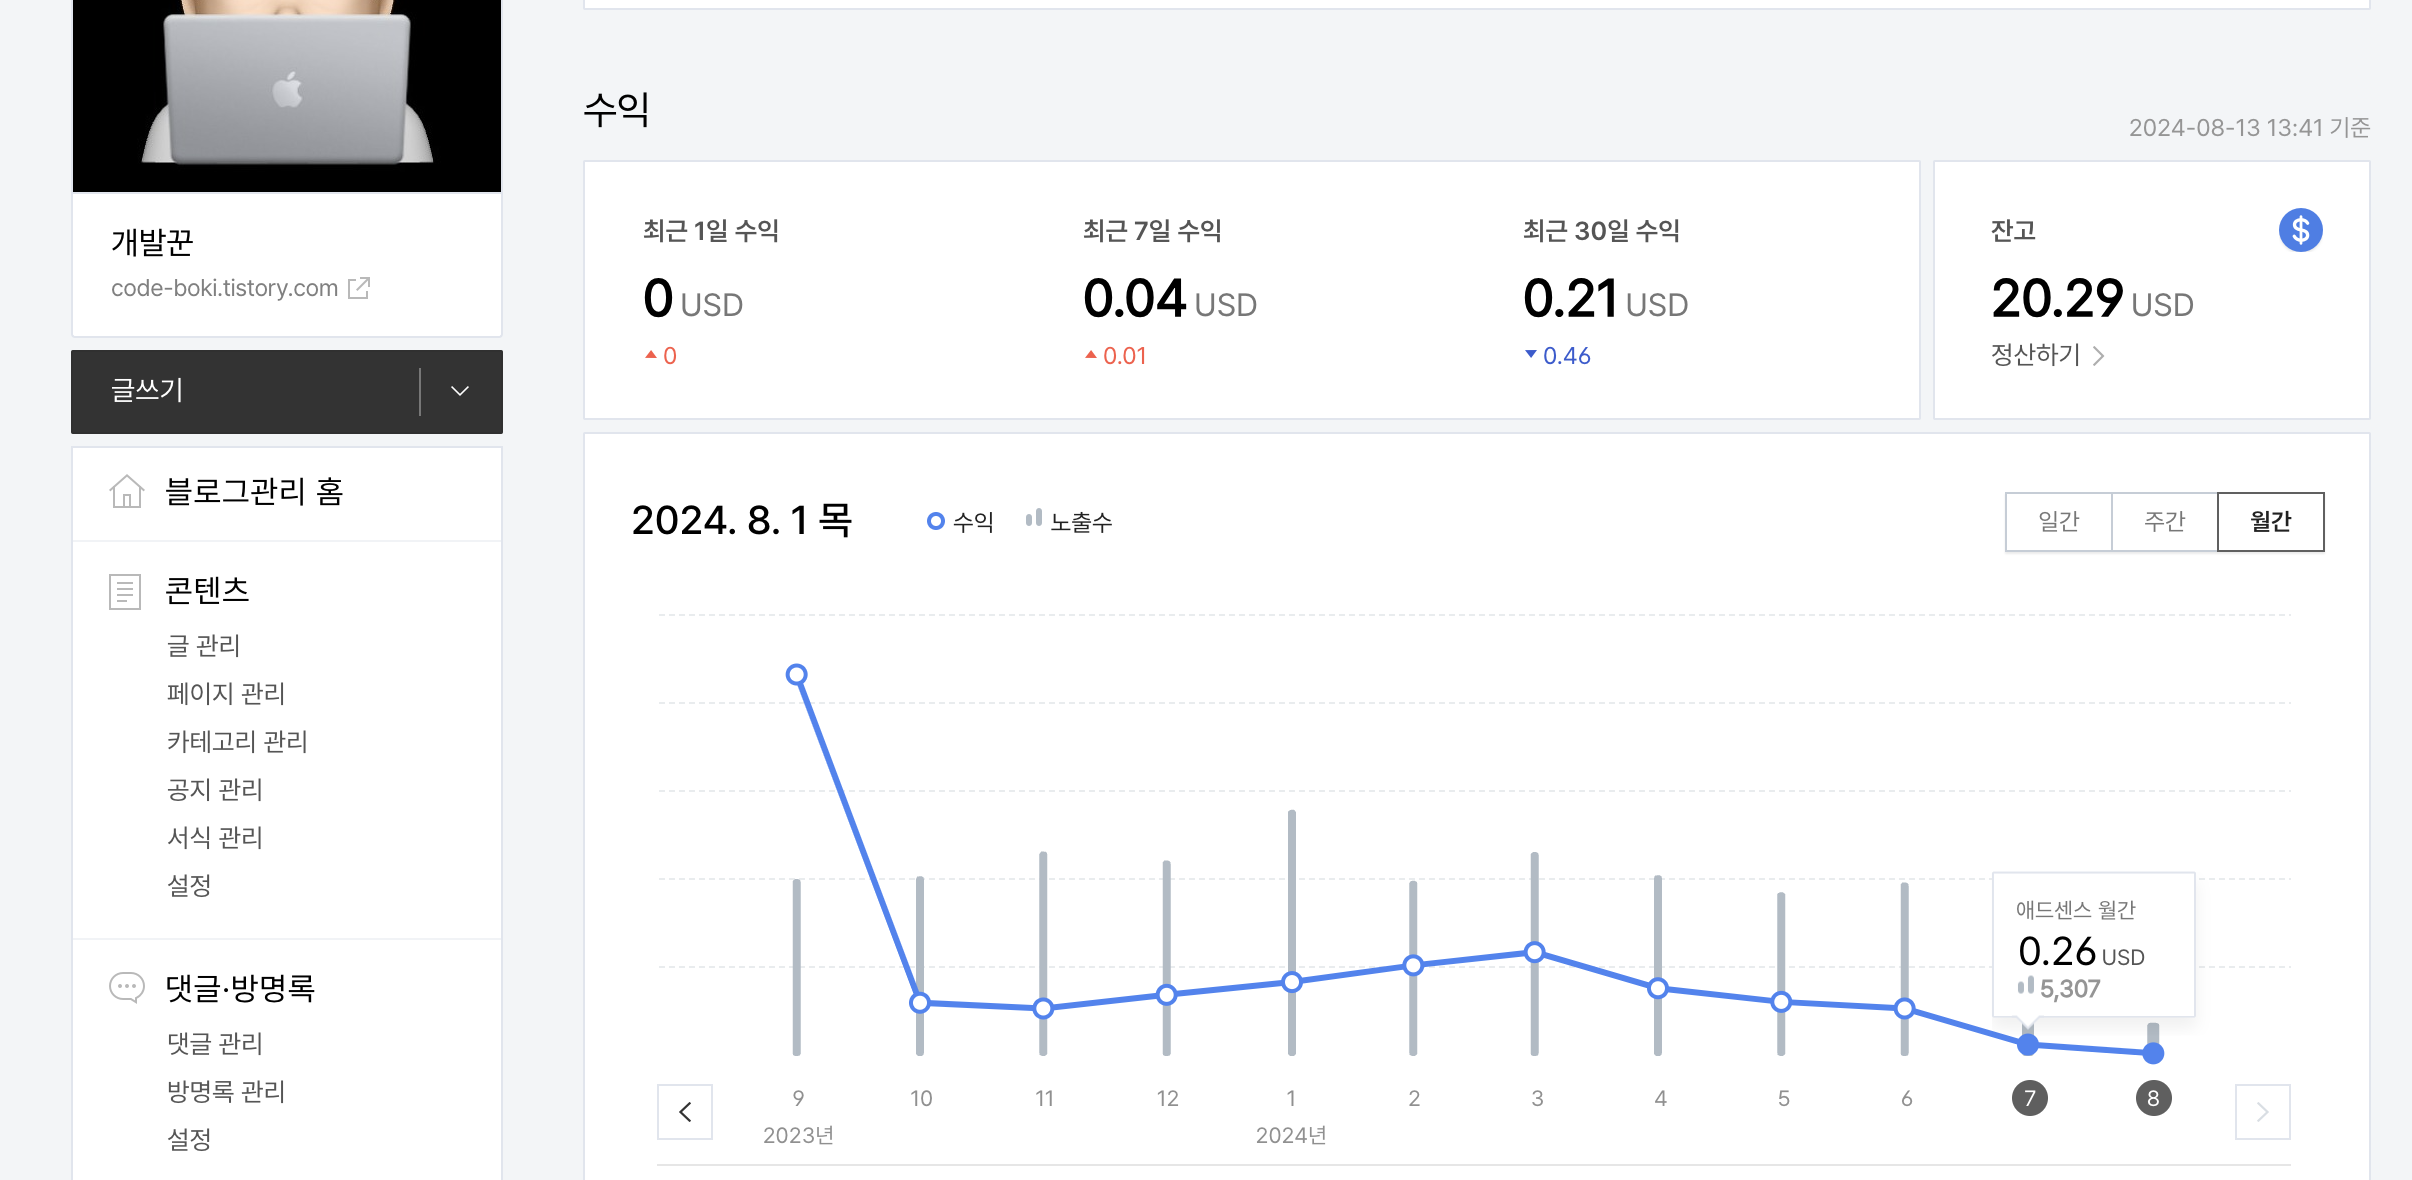The height and width of the screenshot is (1180, 2412).
Task: Select month 8 marker on chart axis
Action: click(2153, 1098)
